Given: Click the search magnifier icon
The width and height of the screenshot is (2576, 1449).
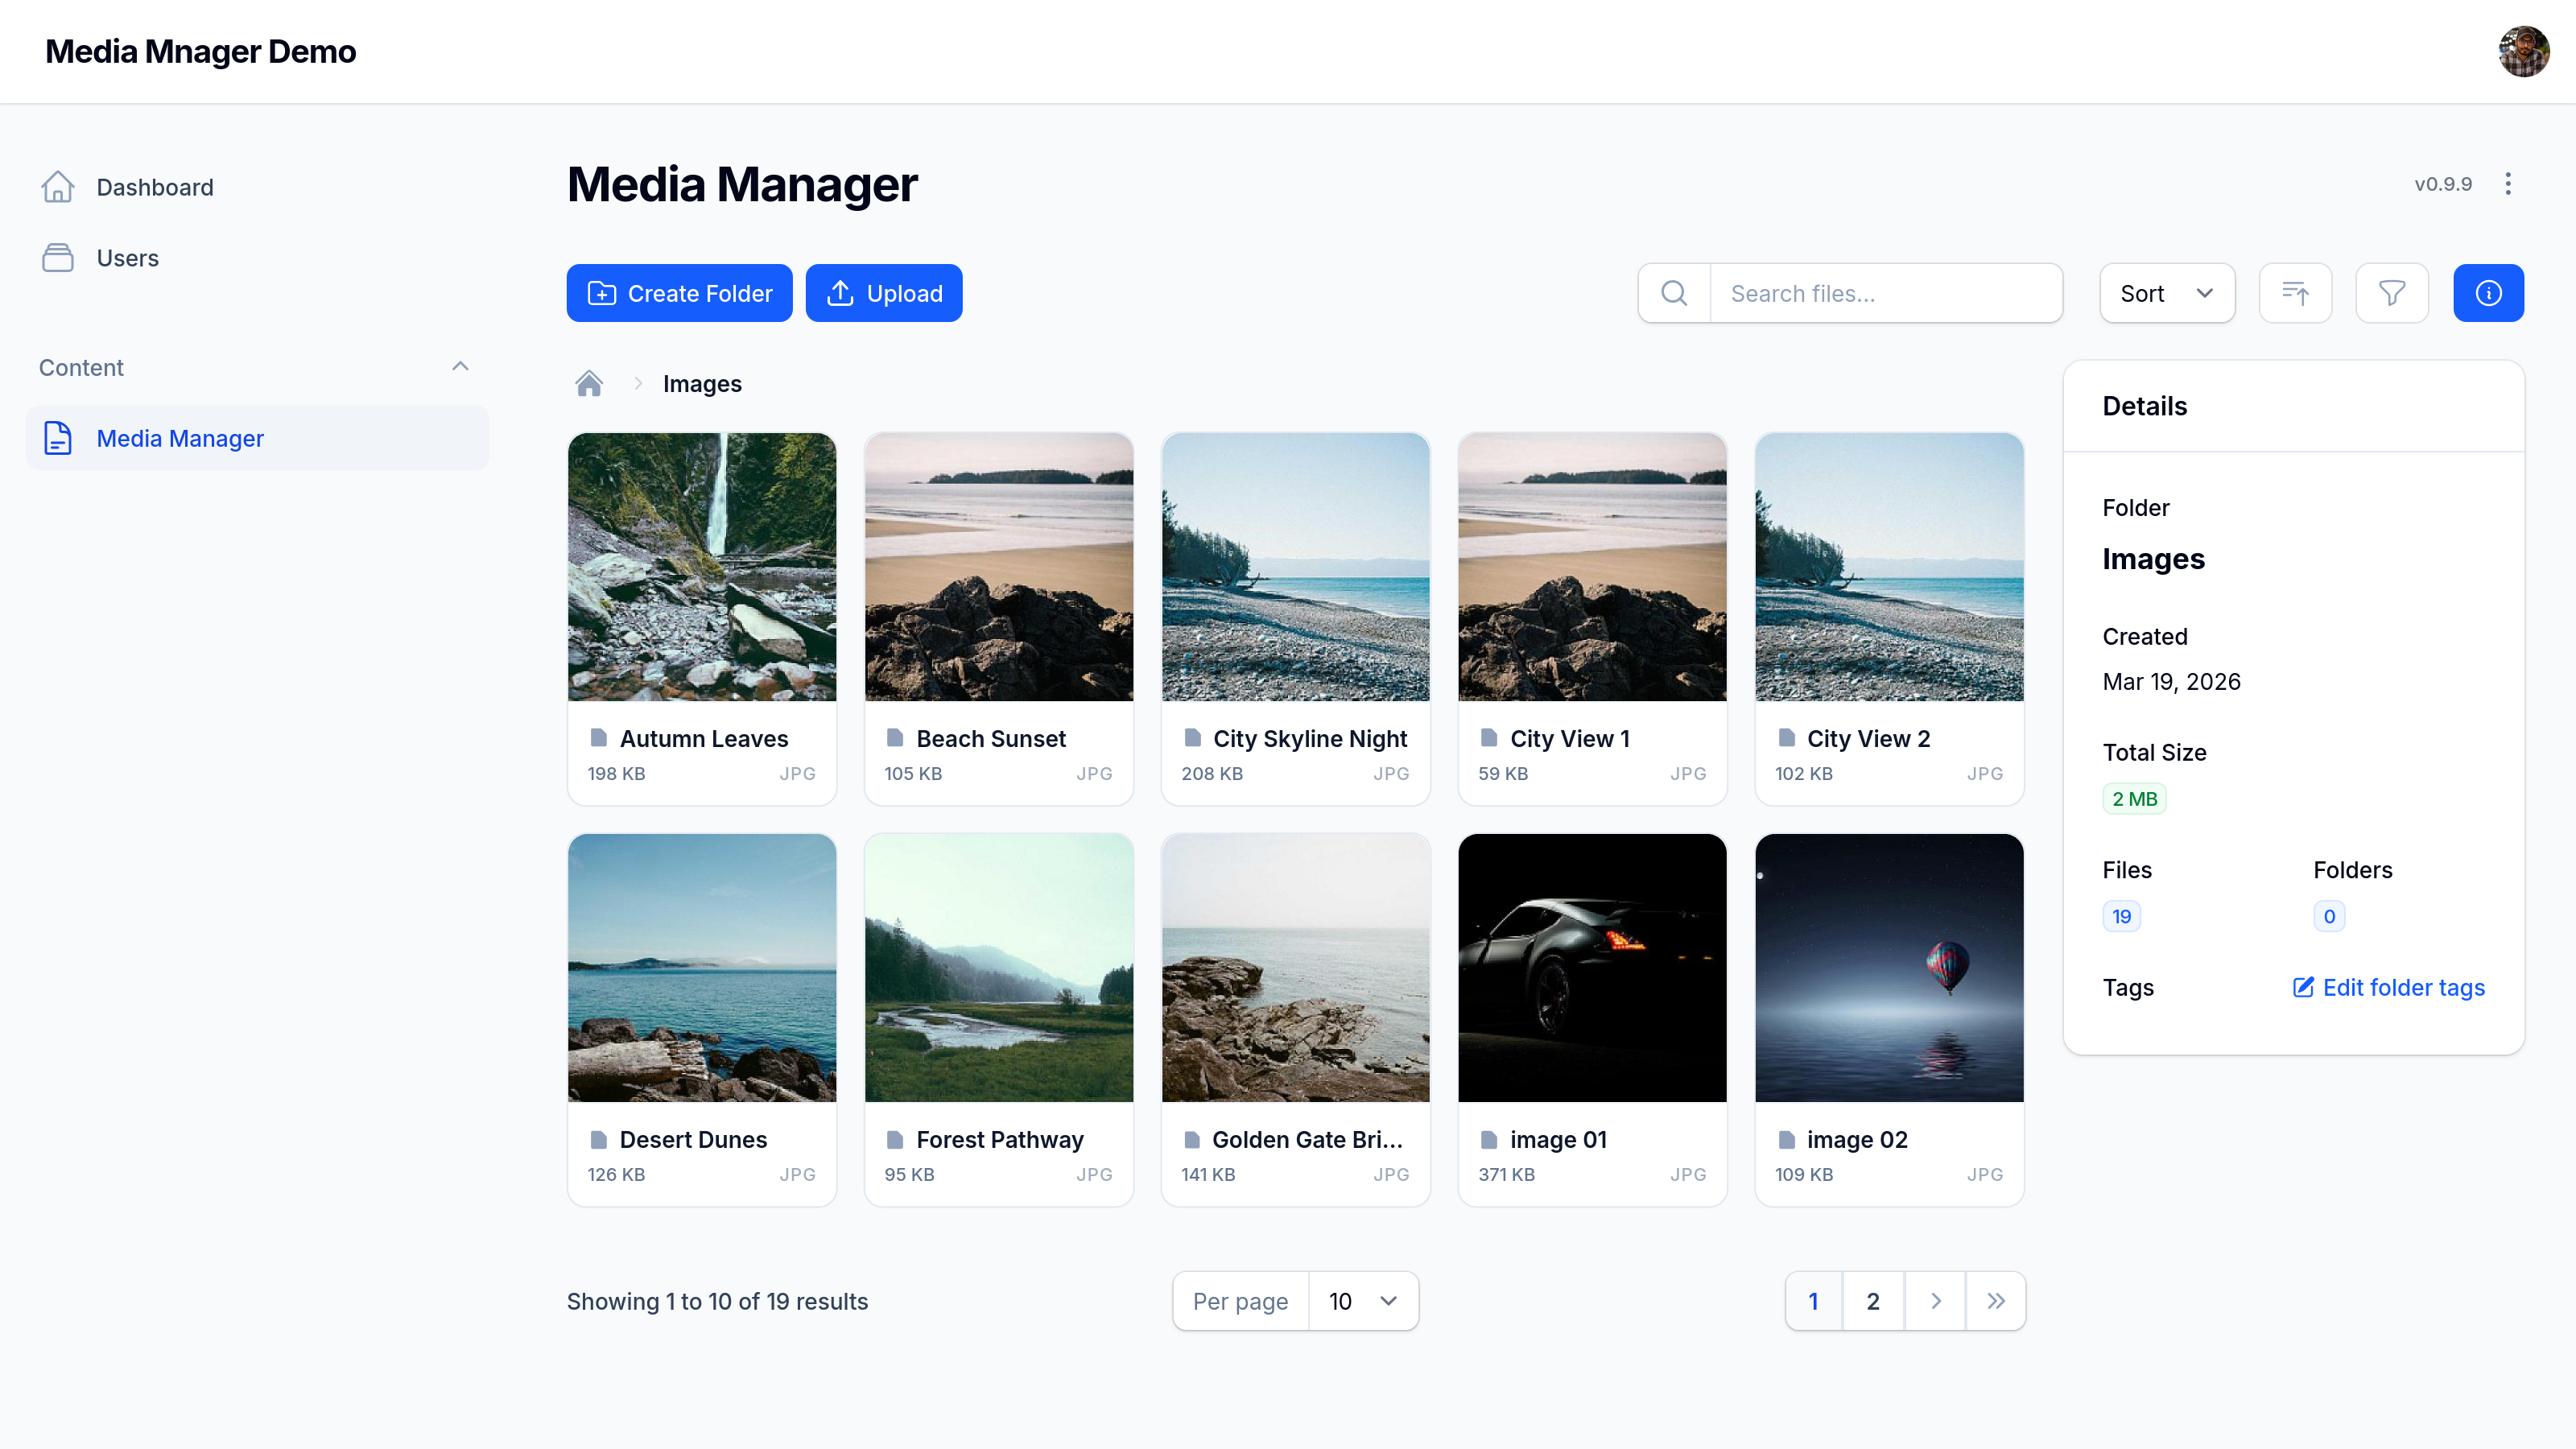Looking at the screenshot, I should (1674, 292).
